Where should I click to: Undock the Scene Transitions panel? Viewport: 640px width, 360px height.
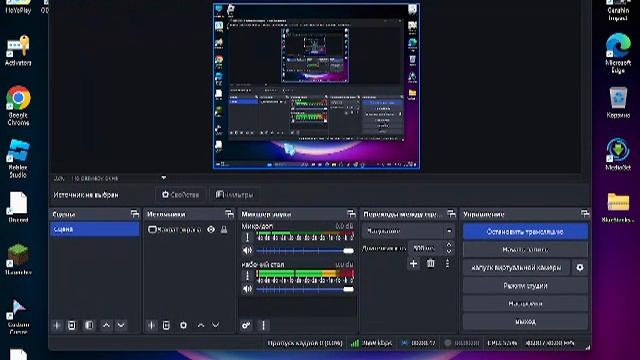pos(451,213)
